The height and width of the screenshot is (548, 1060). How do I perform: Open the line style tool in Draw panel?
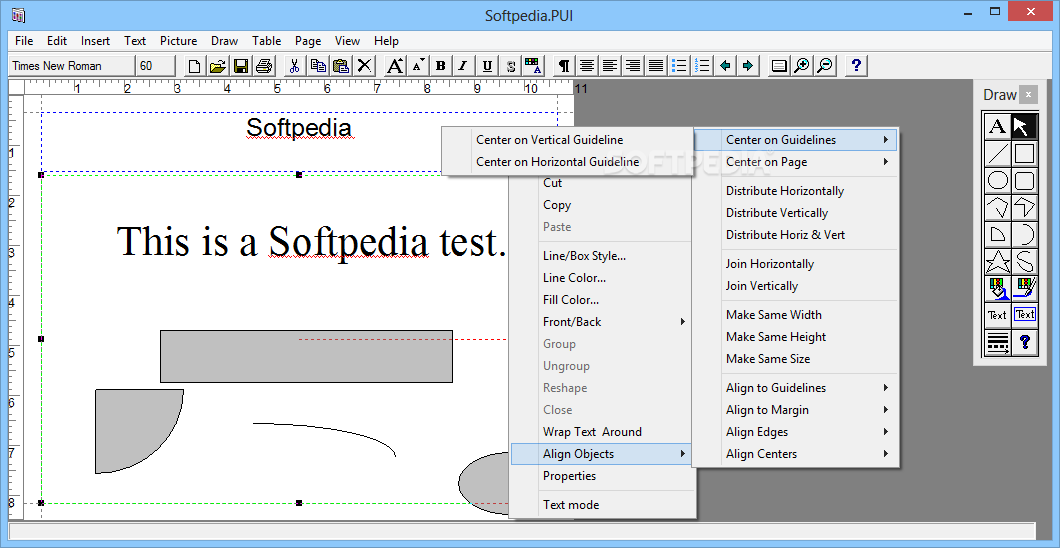click(x=997, y=342)
